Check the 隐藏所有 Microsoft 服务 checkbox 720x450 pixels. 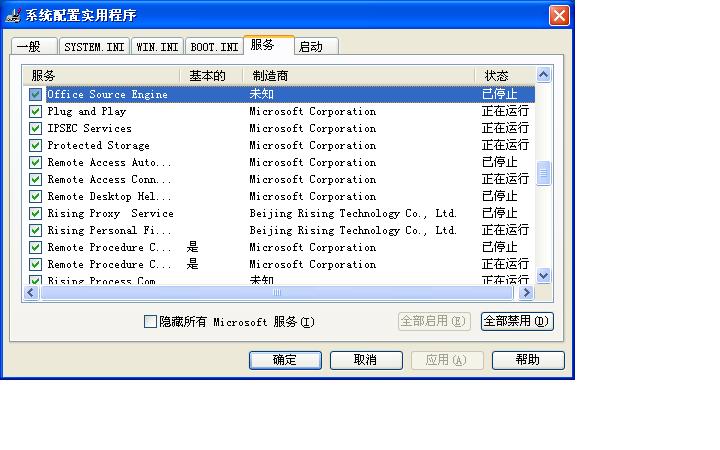pos(150,321)
